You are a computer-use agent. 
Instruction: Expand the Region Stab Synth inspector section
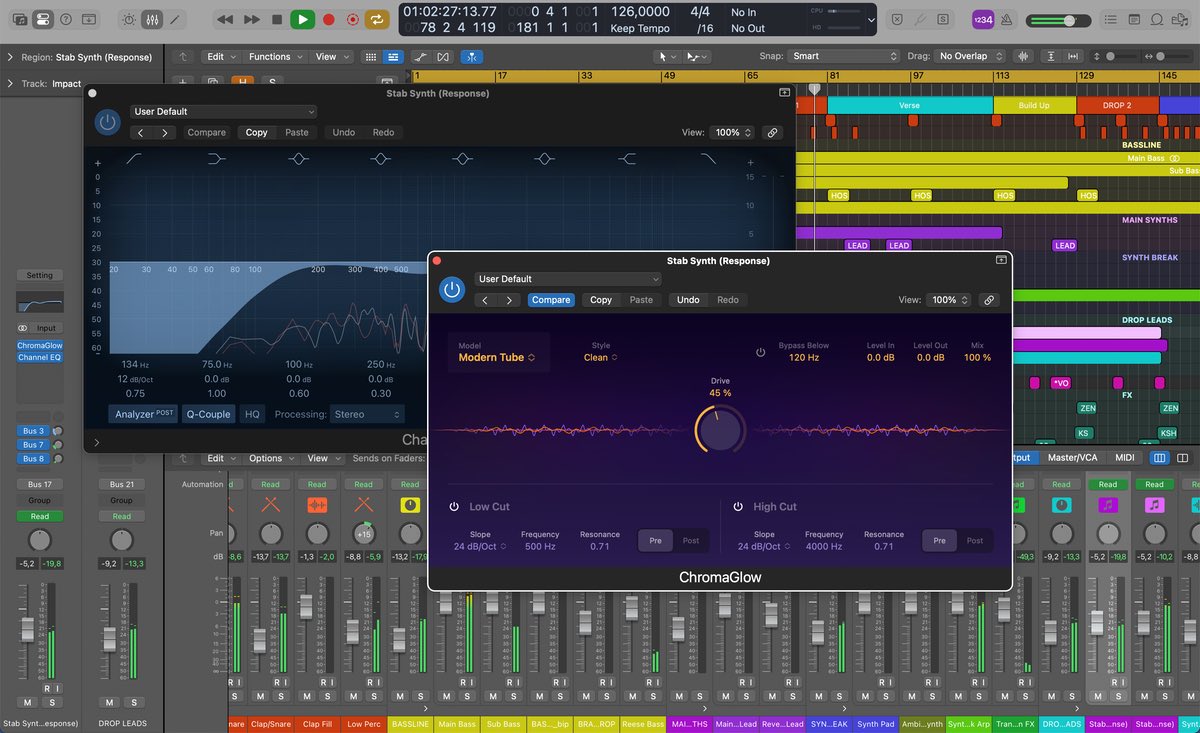10,58
